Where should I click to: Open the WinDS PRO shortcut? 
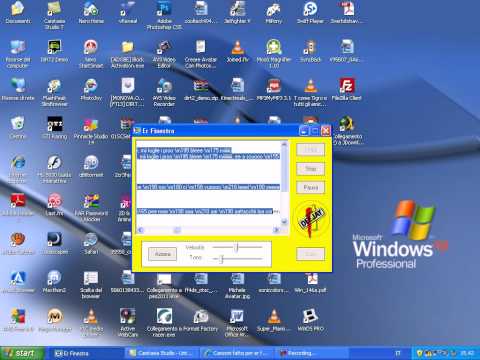[x=310, y=319]
